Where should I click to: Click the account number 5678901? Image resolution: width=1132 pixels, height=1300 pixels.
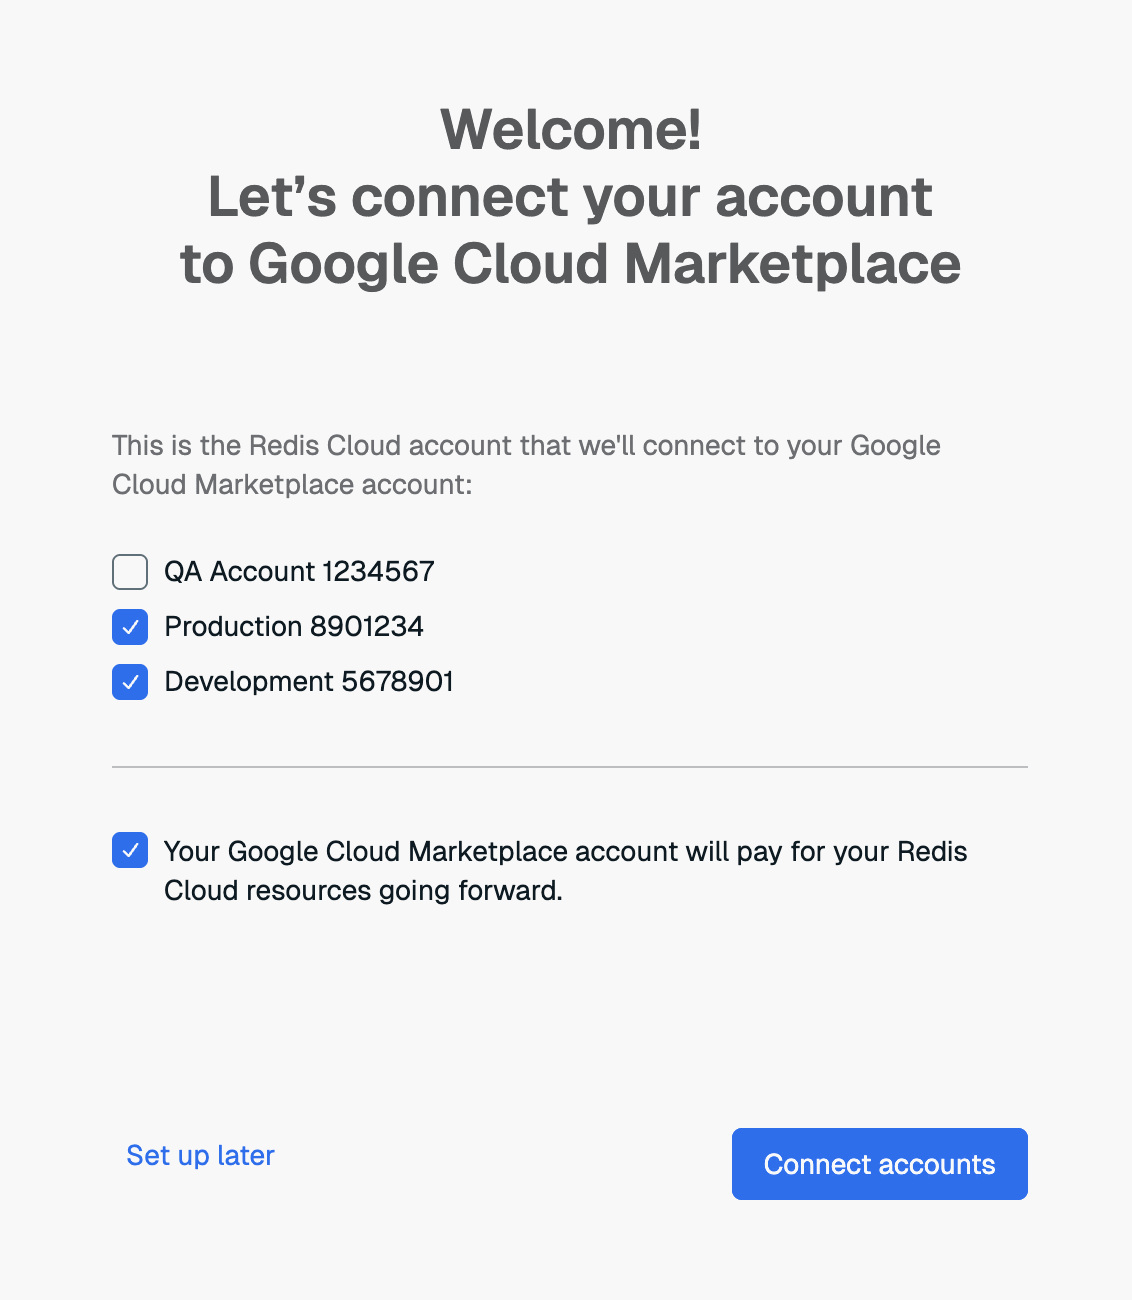click(398, 682)
